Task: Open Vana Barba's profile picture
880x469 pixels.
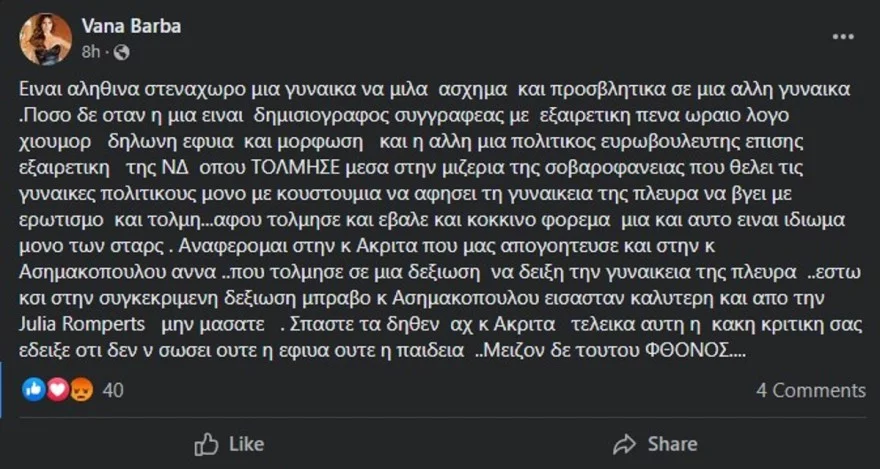Action: [x=46, y=39]
